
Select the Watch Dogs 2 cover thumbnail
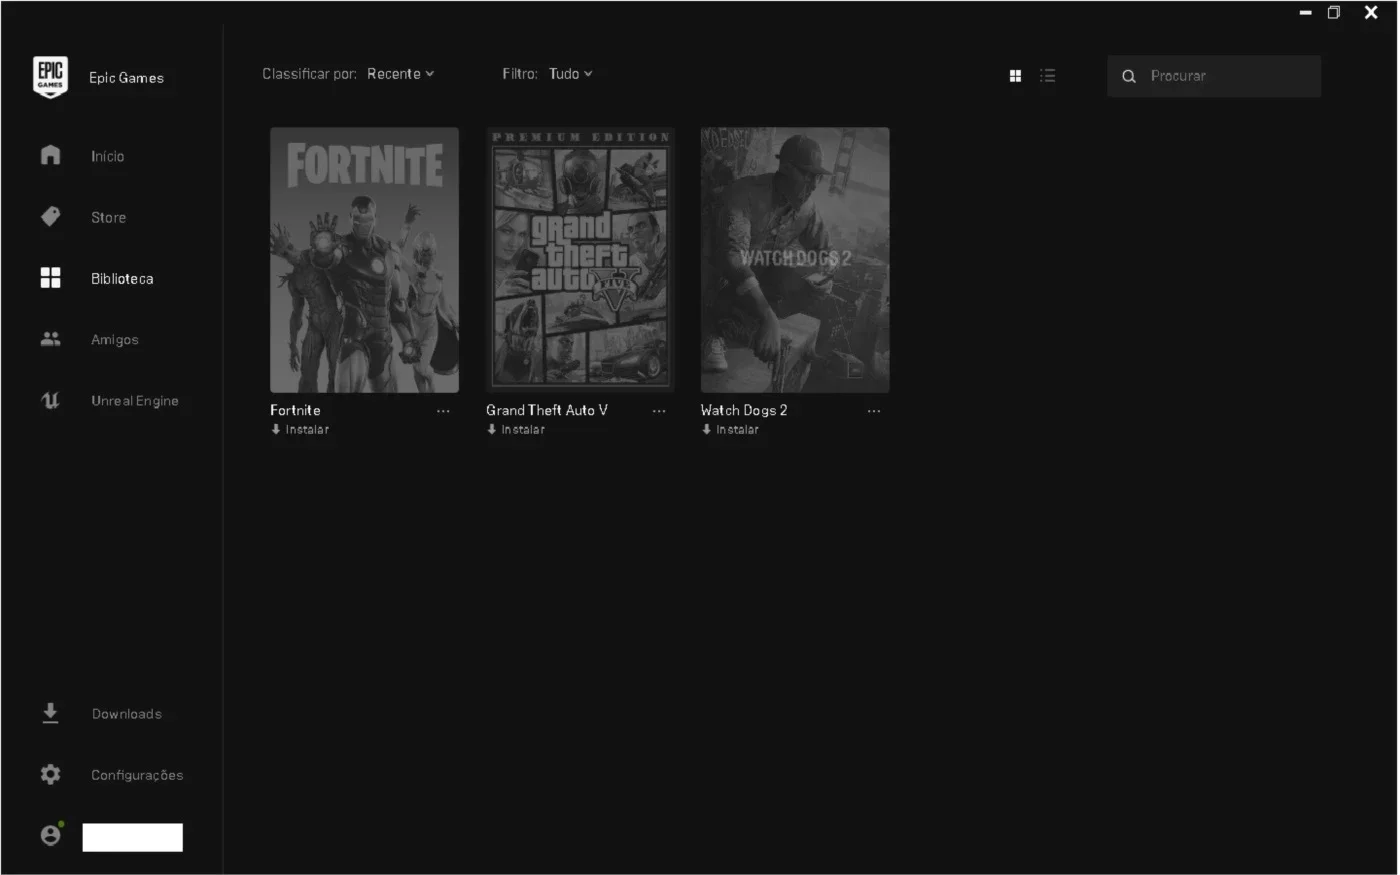(x=795, y=260)
